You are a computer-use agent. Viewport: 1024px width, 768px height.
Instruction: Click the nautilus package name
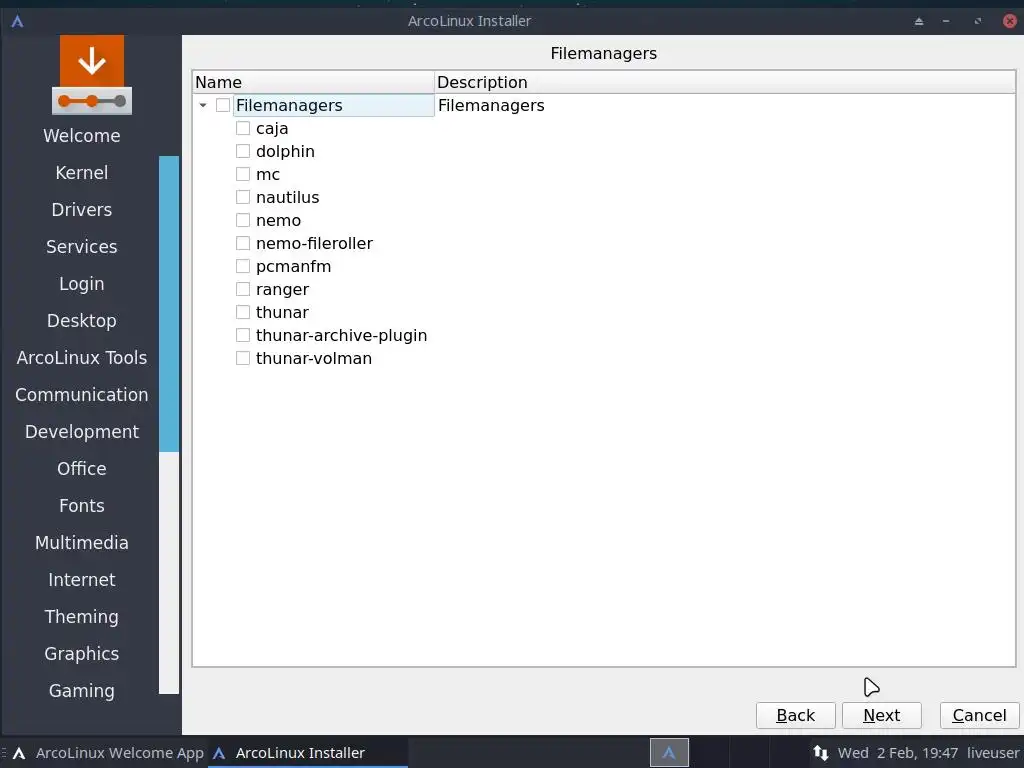[x=287, y=197]
